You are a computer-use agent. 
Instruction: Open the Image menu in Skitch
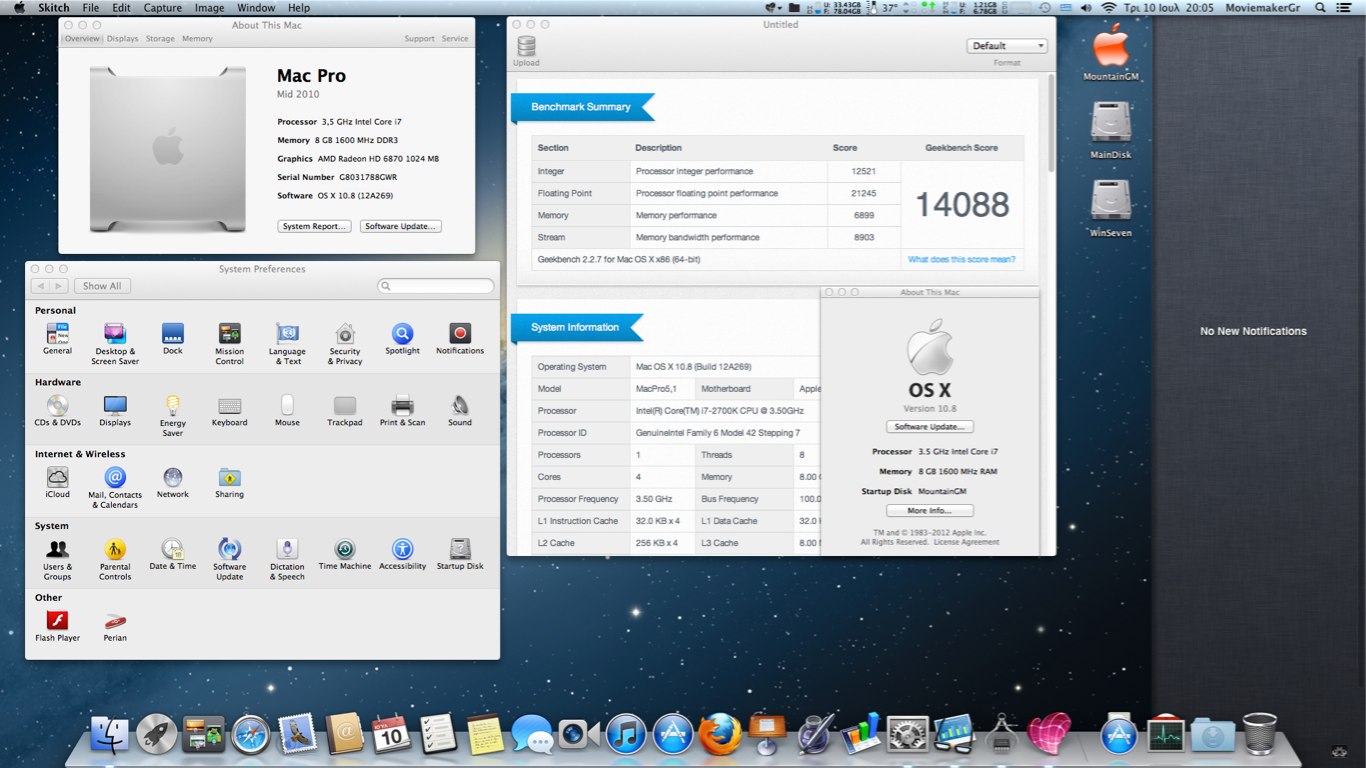coord(209,8)
